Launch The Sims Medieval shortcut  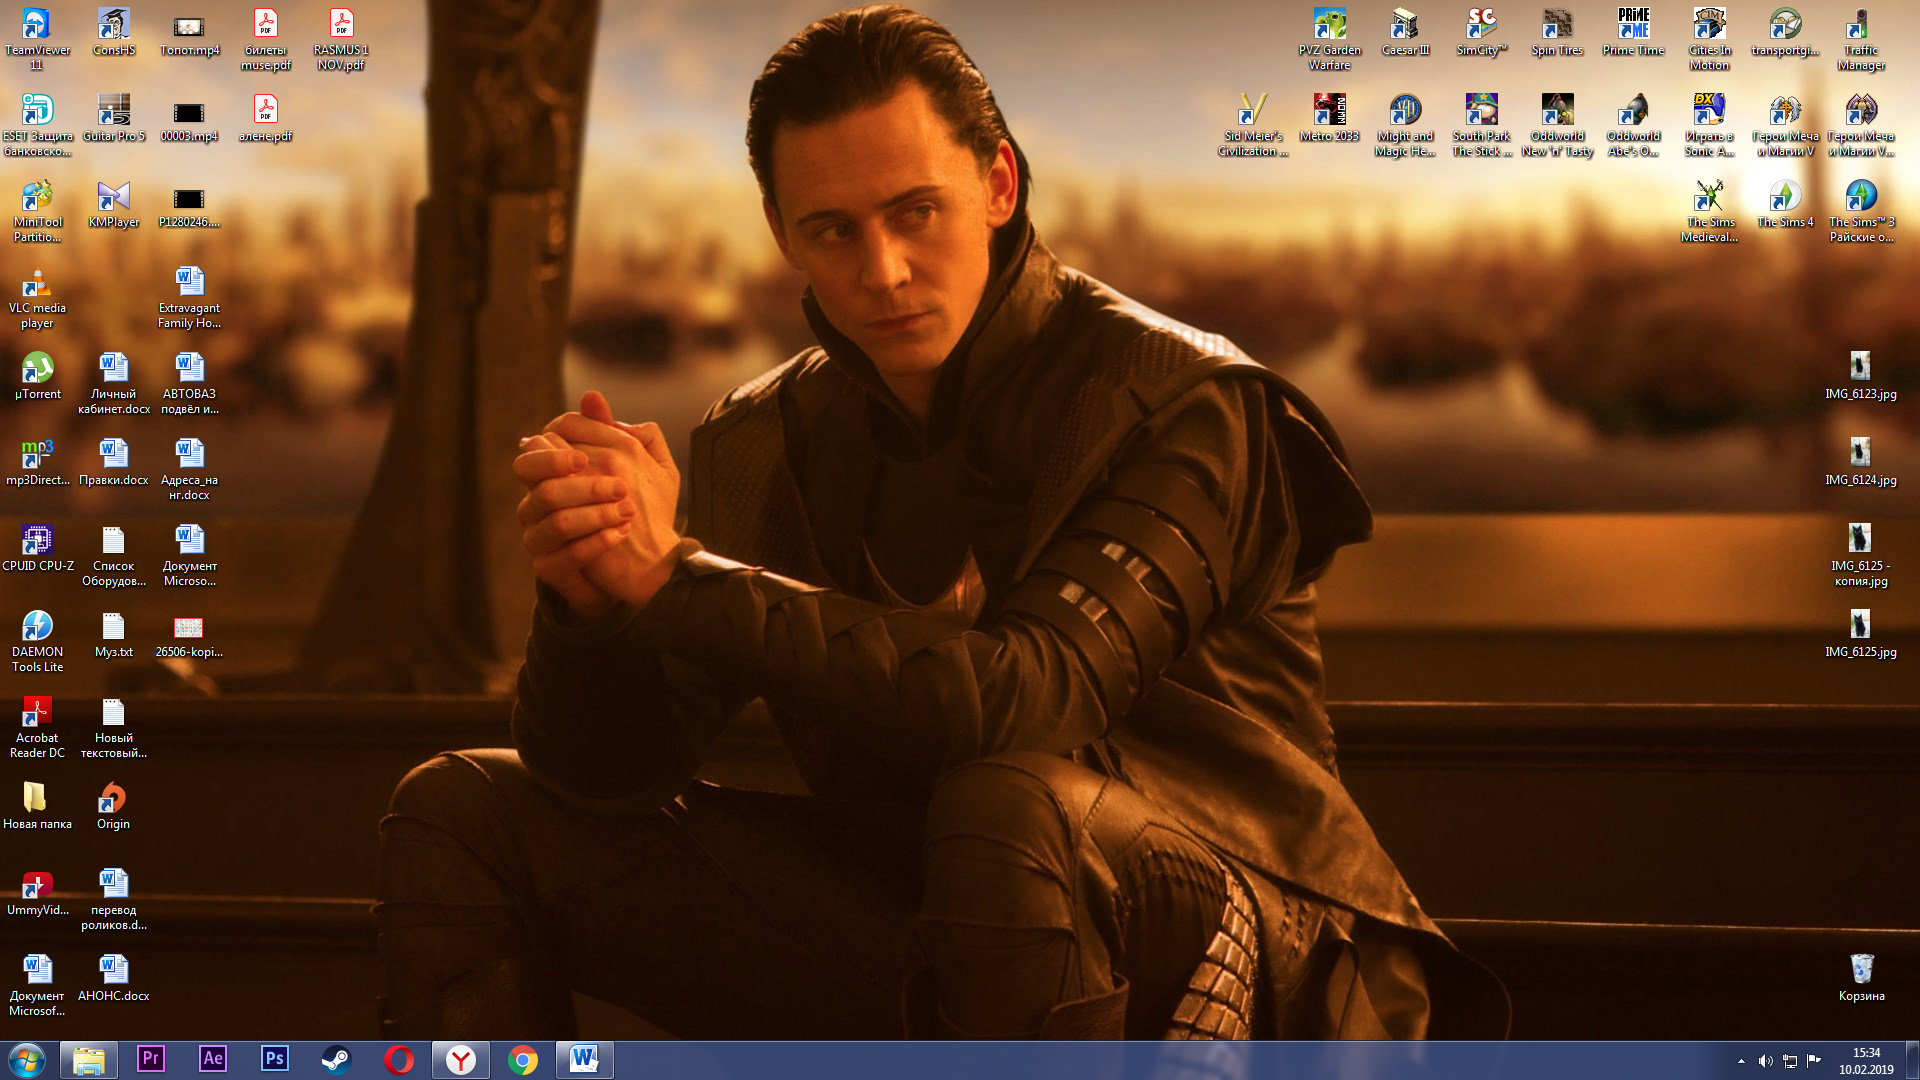coord(1709,211)
